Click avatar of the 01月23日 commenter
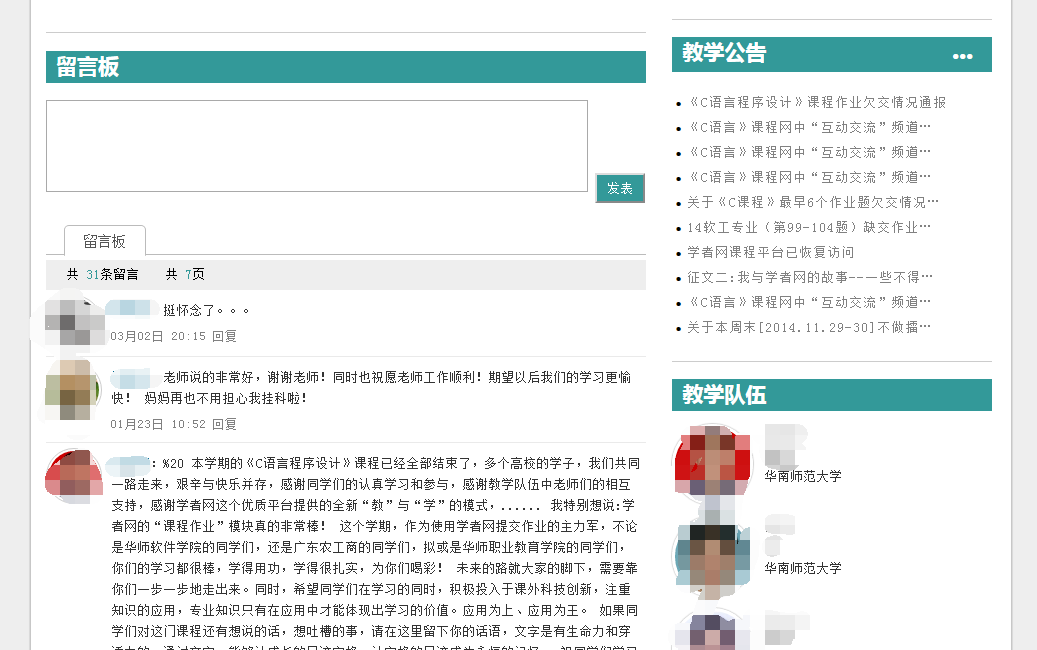1037x650 pixels. tap(74, 390)
